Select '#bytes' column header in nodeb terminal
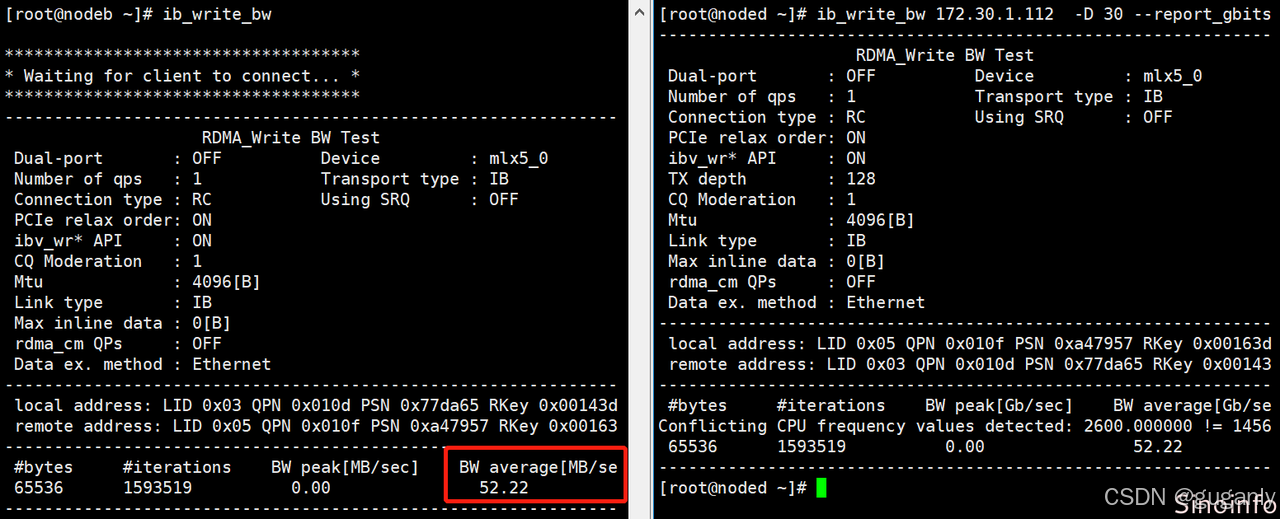The height and width of the screenshot is (519, 1280). coord(44,467)
